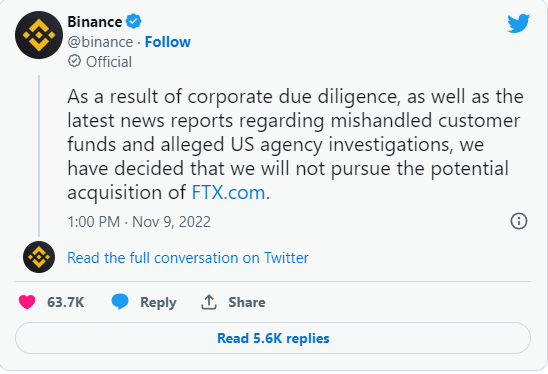
Task: Click the 63.7K likes count
Action: [66, 302]
